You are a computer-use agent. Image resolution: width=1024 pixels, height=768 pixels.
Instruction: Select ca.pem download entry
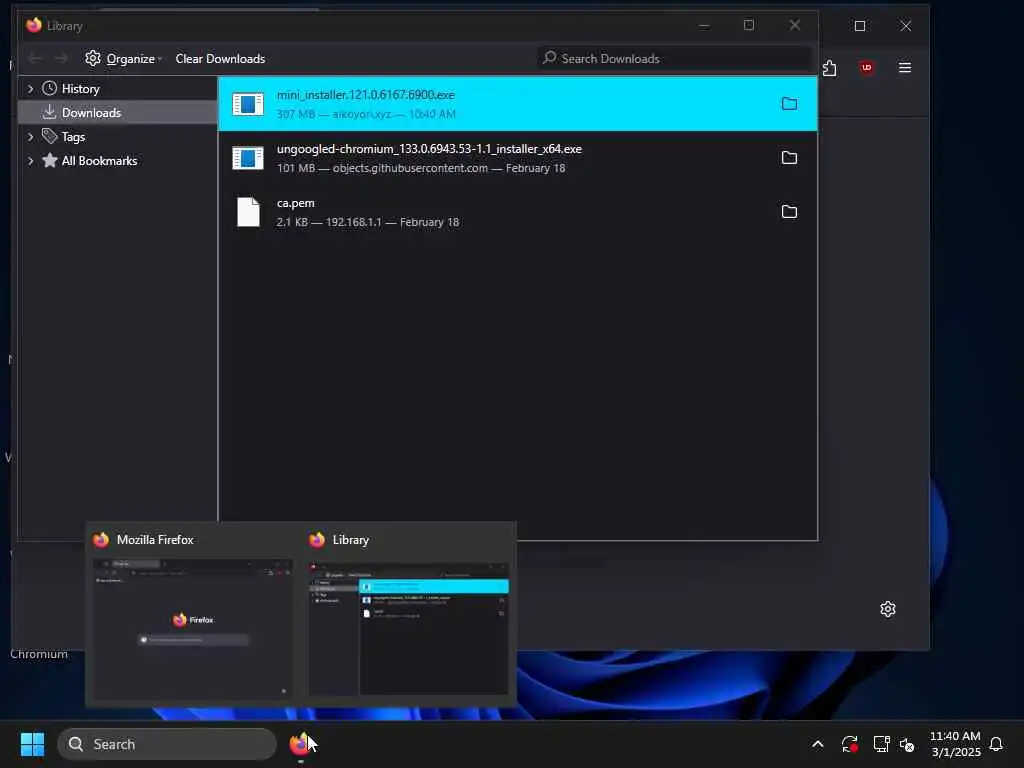[517, 212]
